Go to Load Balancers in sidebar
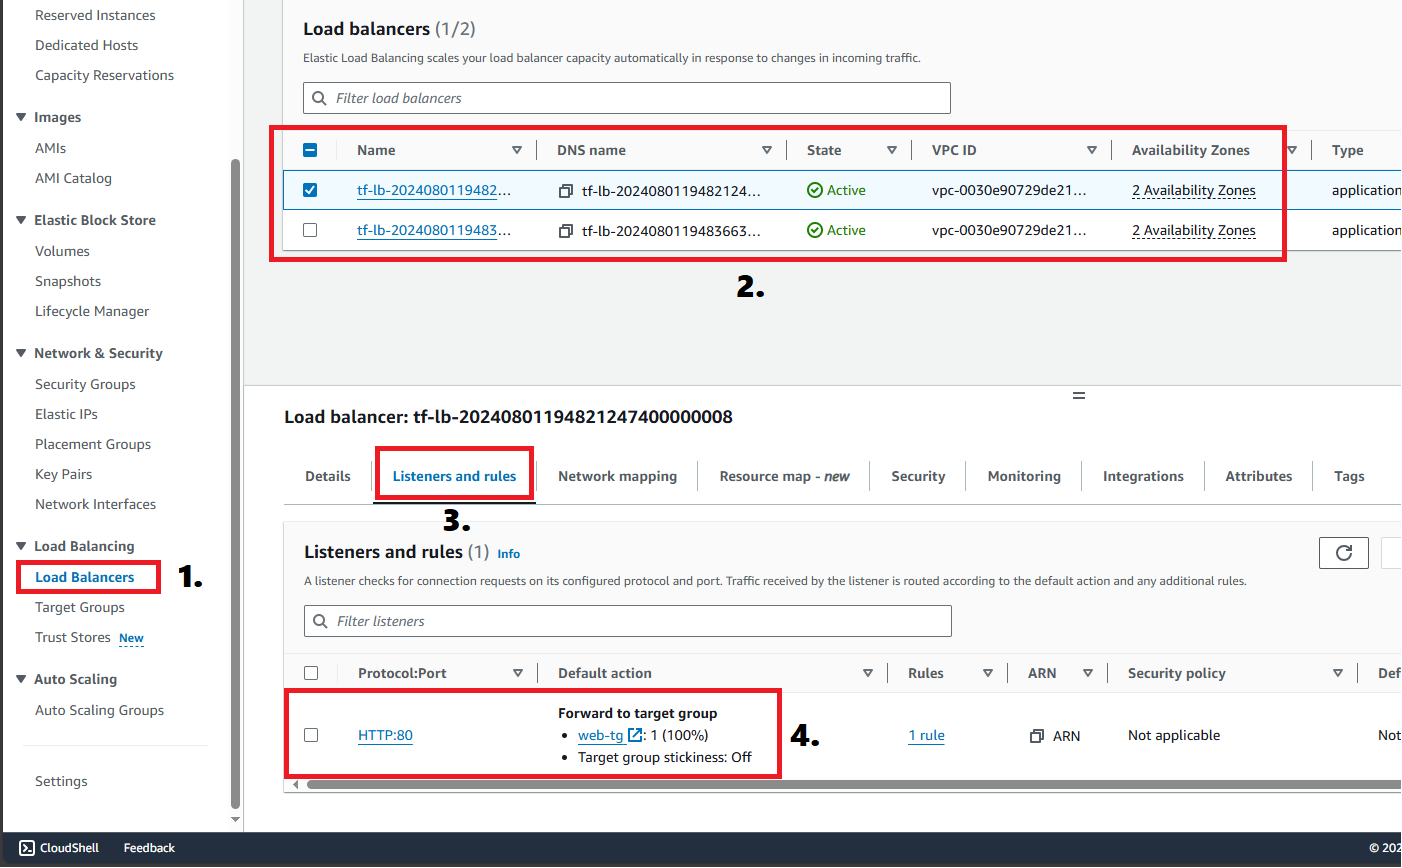The width and height of the screenshot is (1402, 868). pos(85,577)
